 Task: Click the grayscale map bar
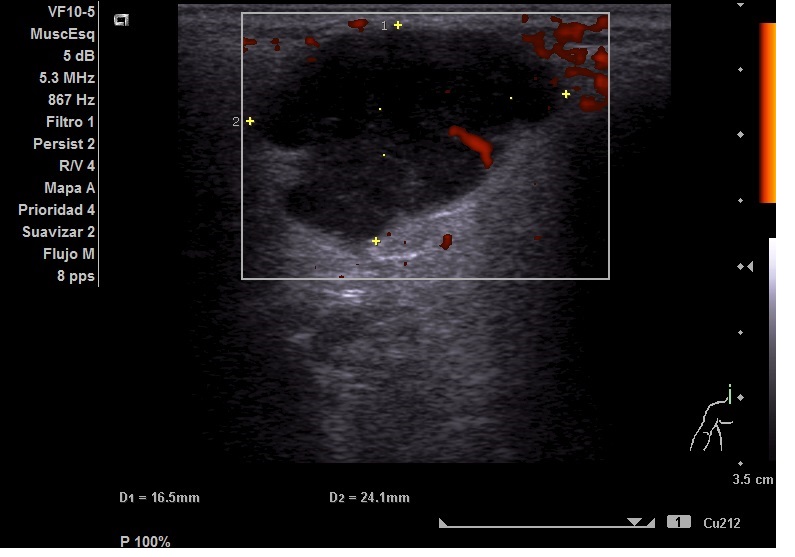[x=772, y=350]
